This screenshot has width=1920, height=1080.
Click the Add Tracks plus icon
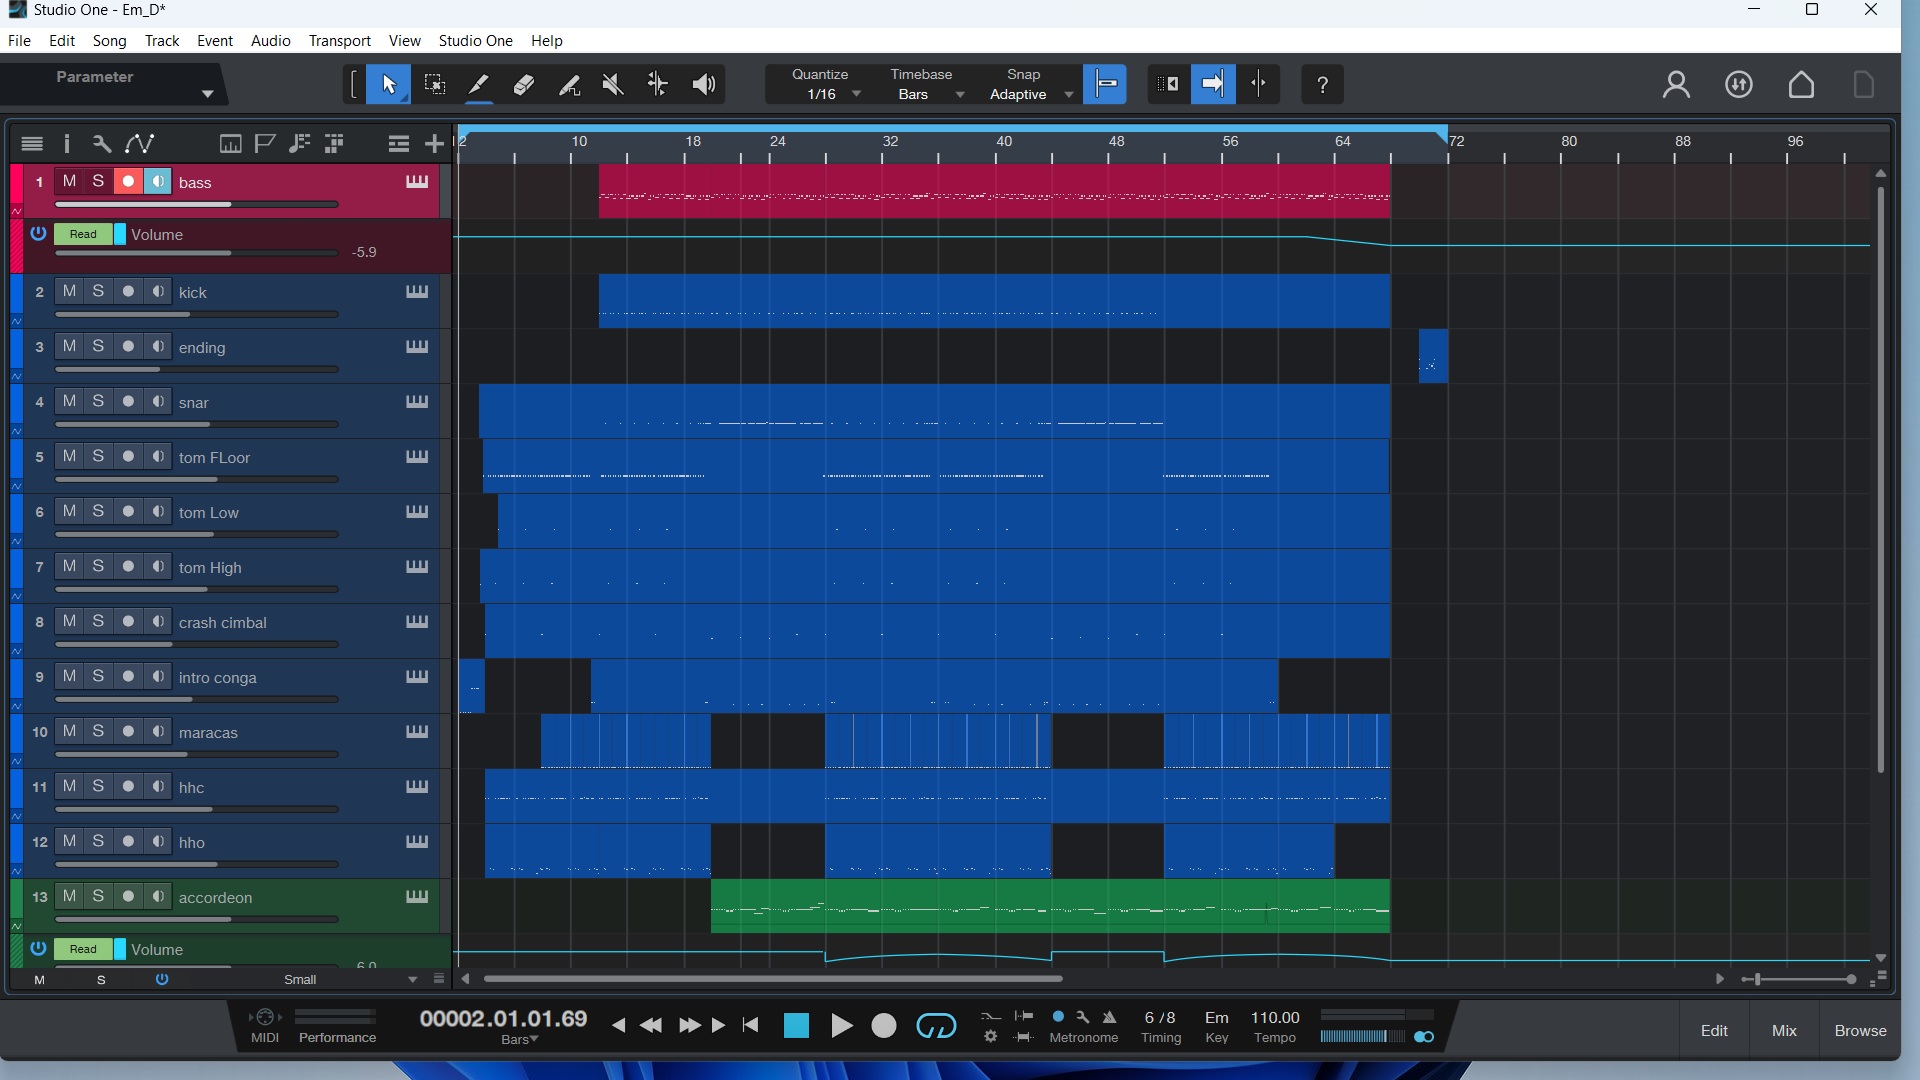(x=434, y=144)
